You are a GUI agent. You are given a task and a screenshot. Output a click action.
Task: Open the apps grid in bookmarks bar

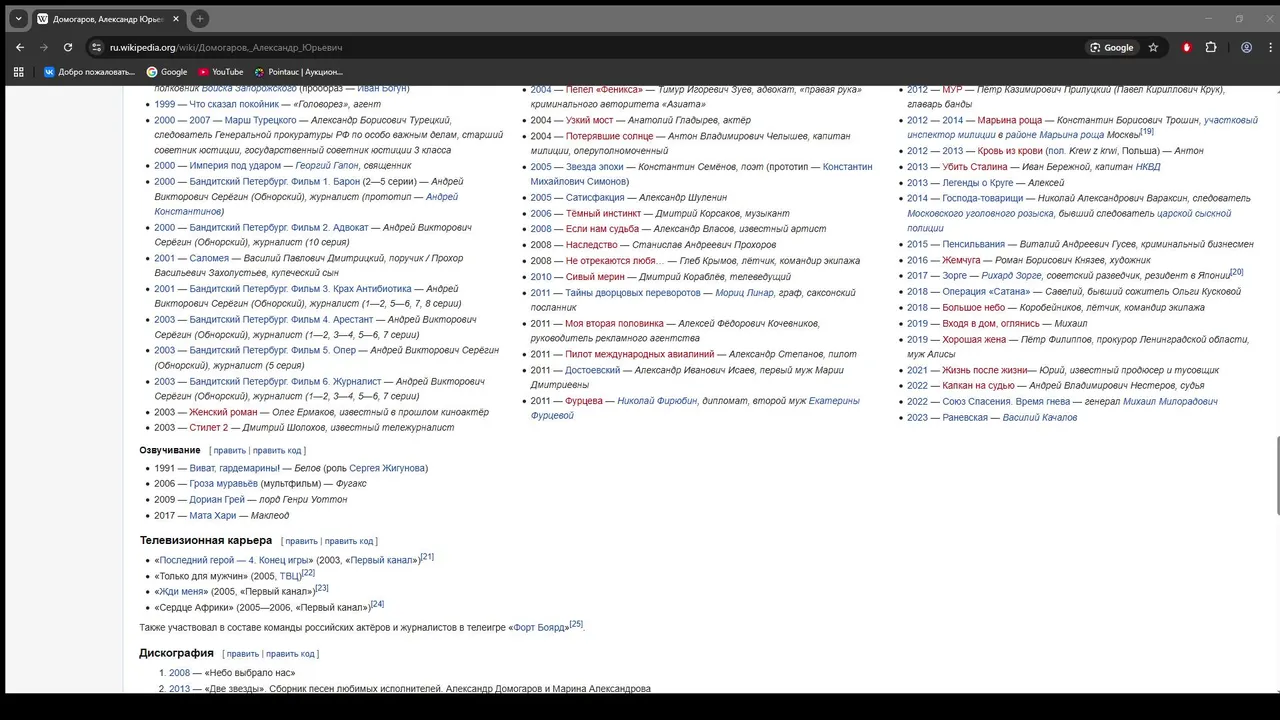pyautogui.click(x=18, y=72)
